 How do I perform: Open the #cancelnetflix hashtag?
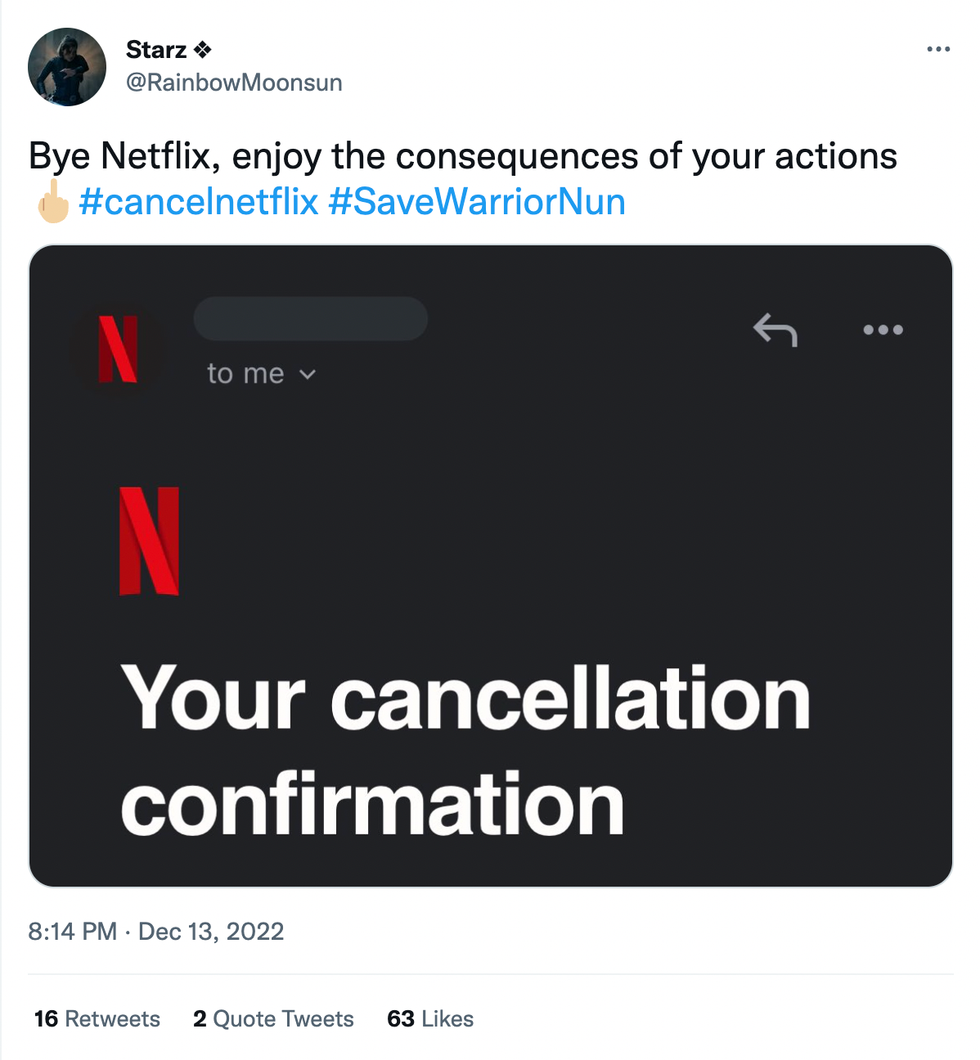(198, 201)
